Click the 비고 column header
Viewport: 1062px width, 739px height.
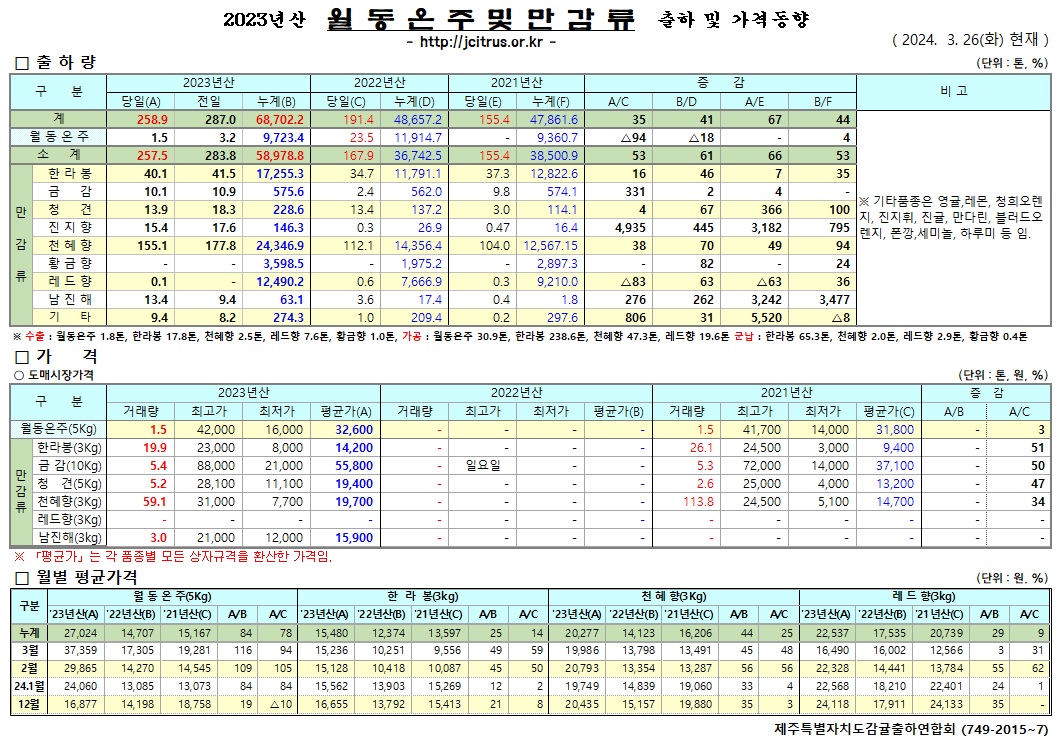point(952,91)
